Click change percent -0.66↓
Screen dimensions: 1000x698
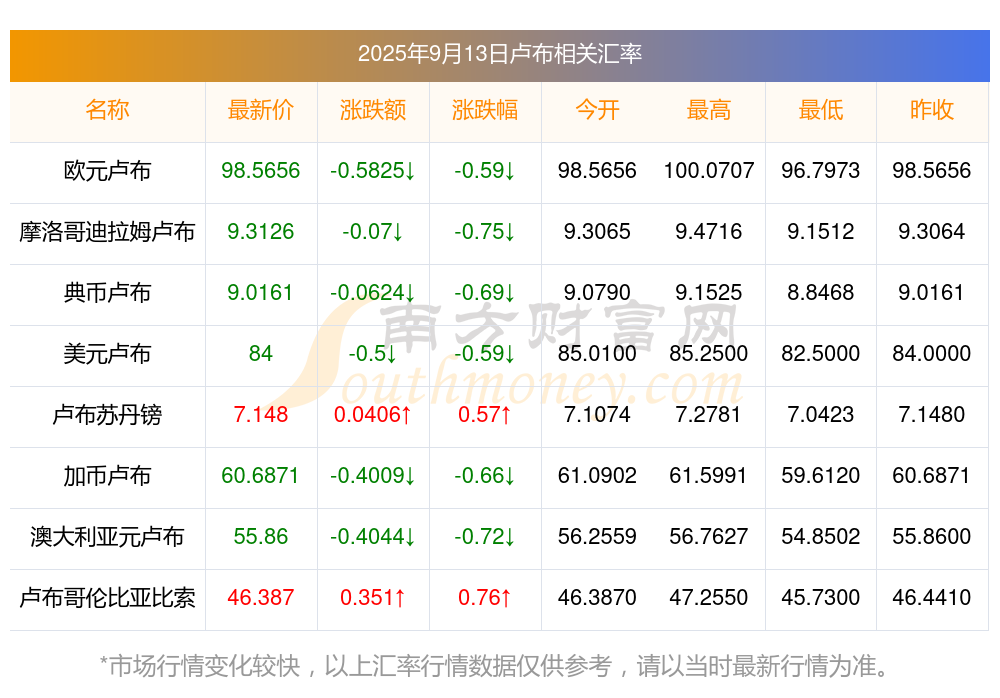point(485,475)
